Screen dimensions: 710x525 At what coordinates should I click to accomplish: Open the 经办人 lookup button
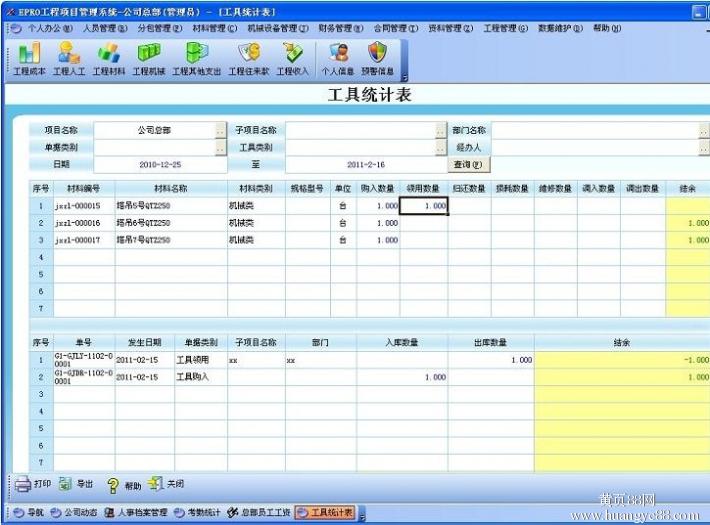click(704, 148)
